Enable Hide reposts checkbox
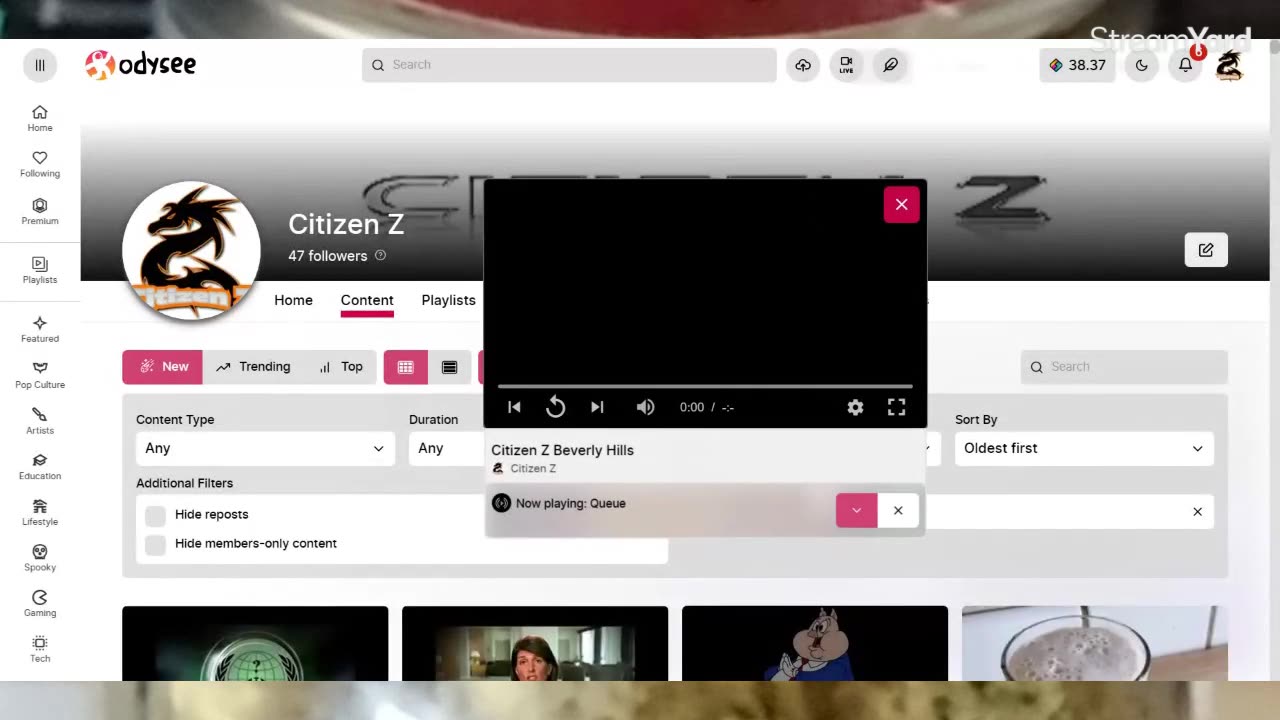This screenshot has height=720, width=1280. click(x=155, y=515)
